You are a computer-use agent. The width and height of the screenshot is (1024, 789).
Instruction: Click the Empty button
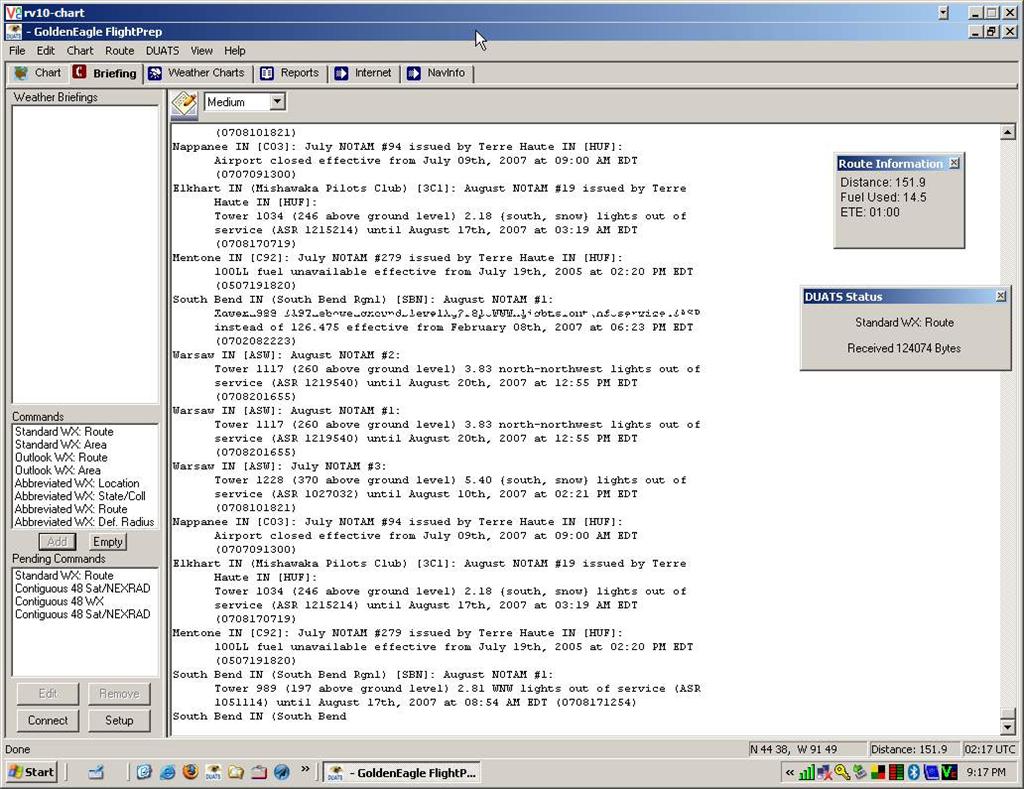click(x=108, y=541)
